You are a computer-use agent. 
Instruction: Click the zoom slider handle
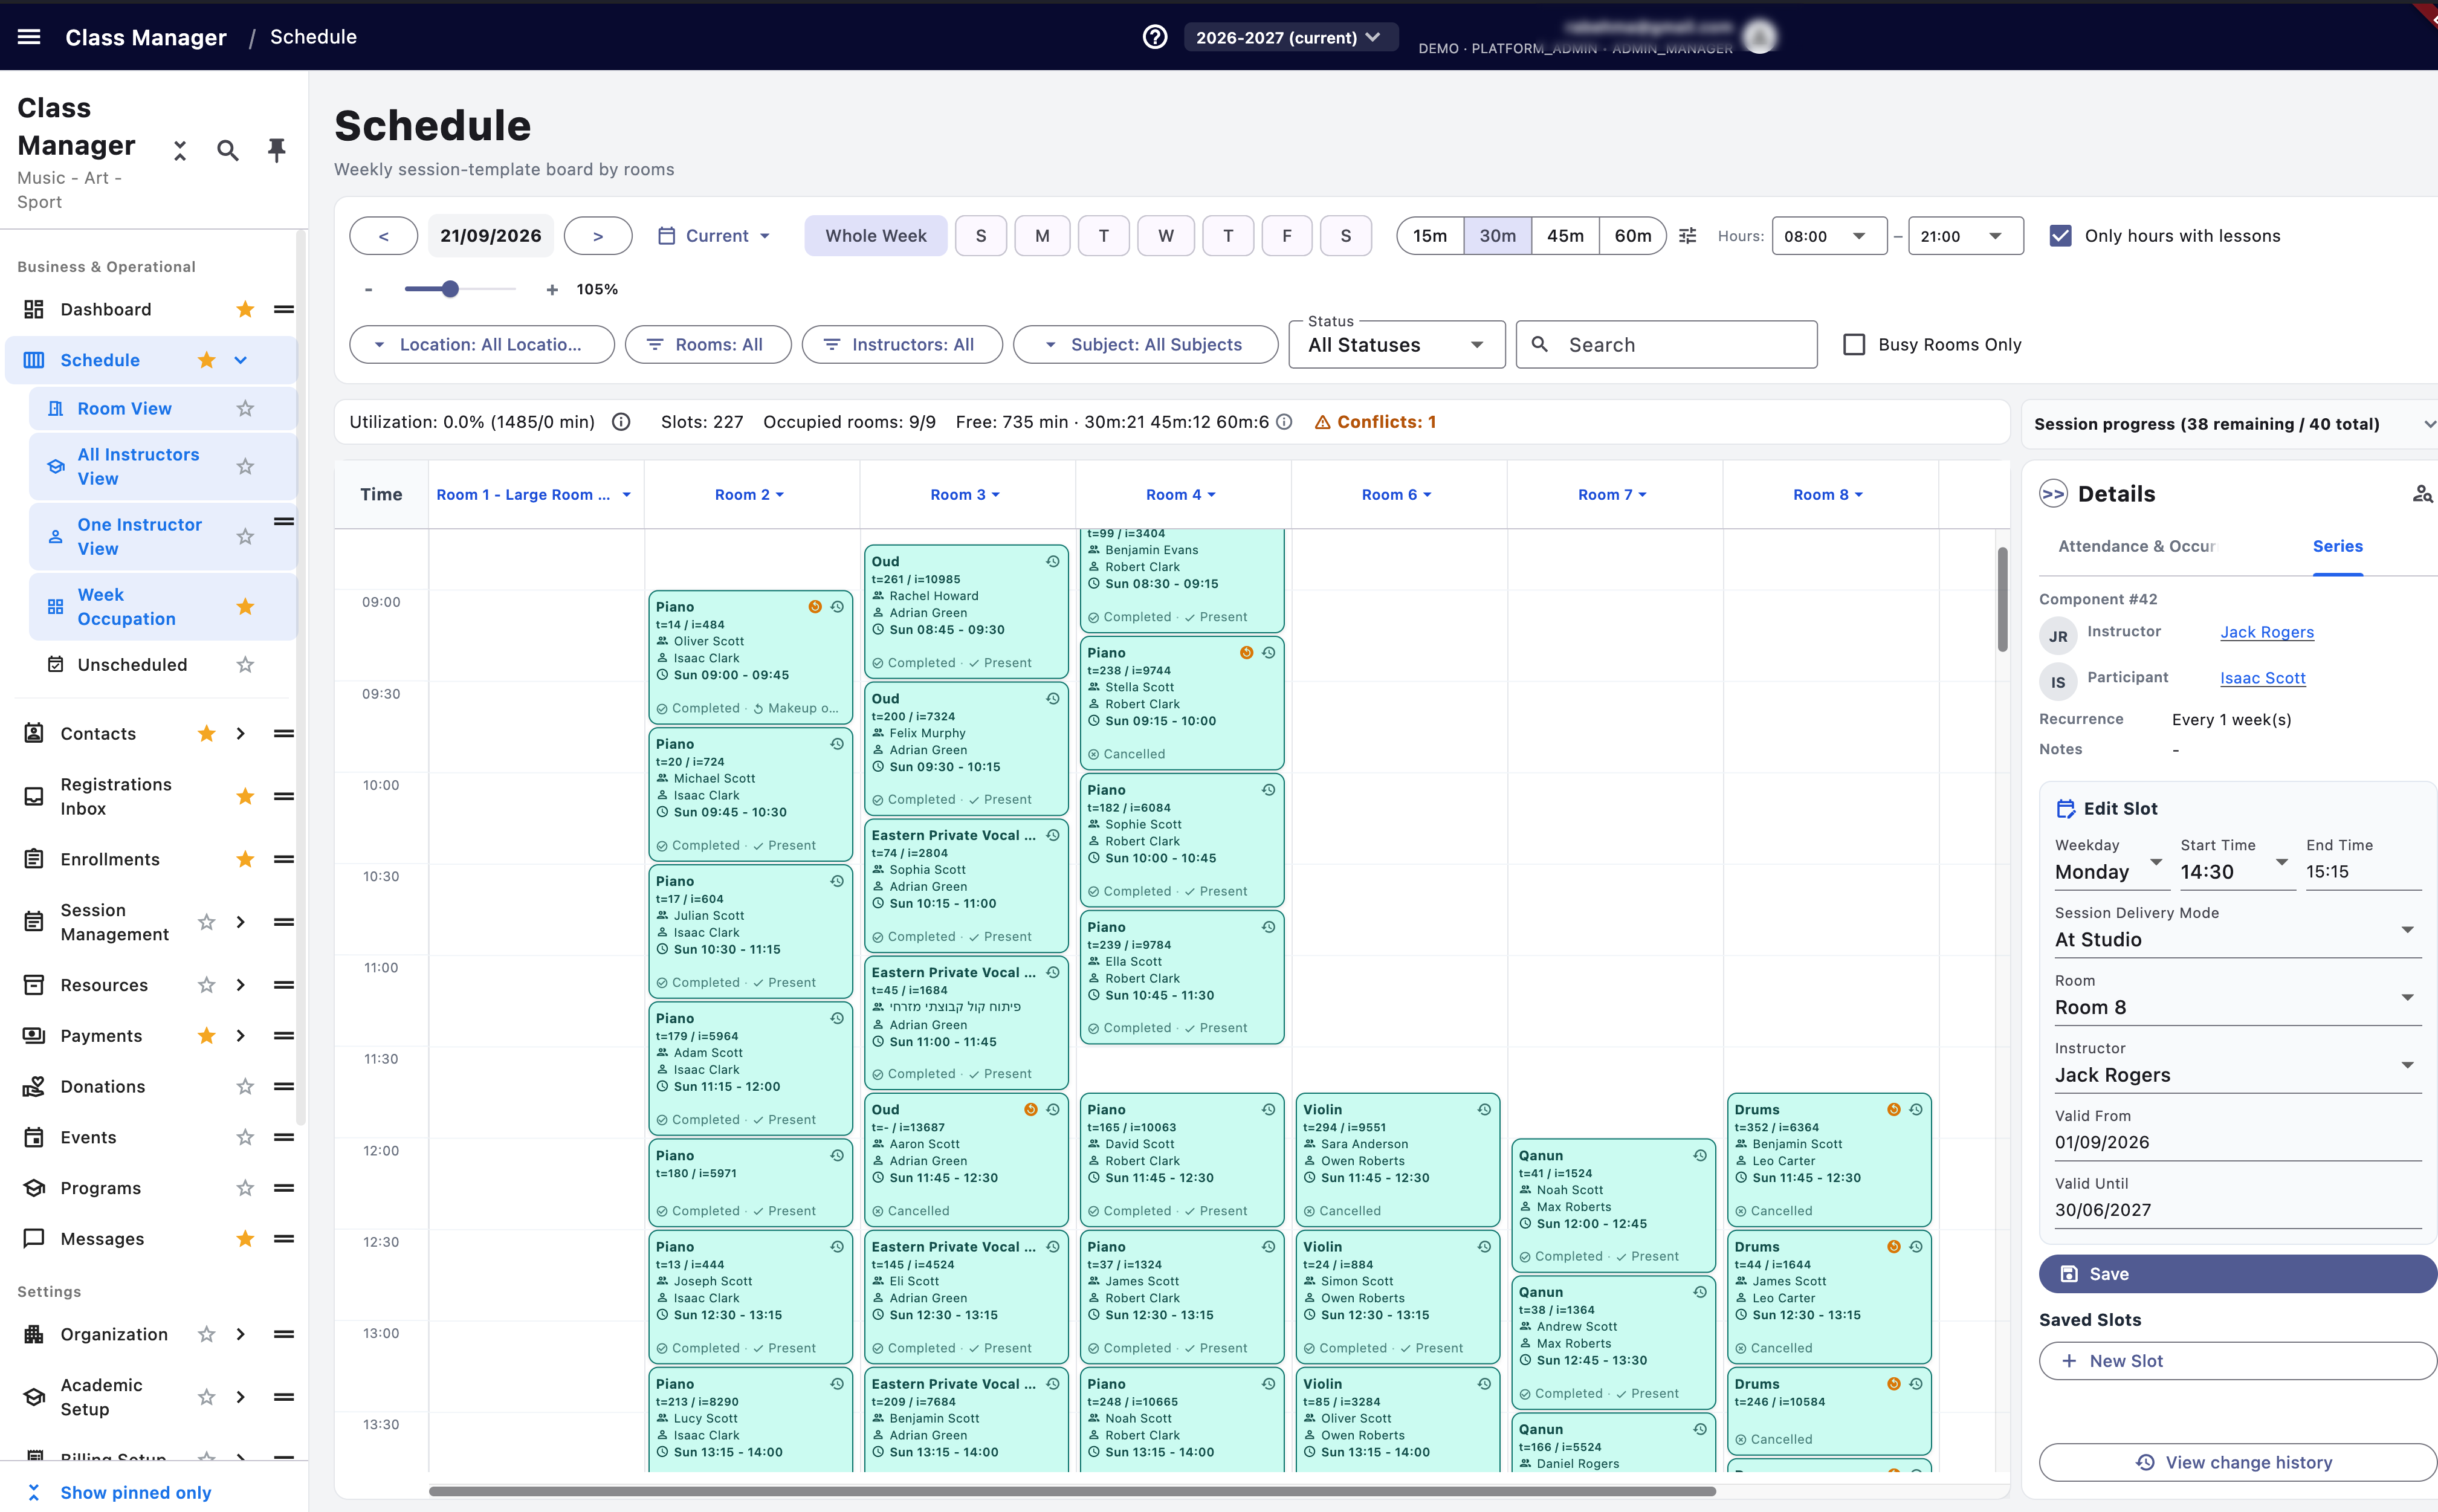click(450, 289)
